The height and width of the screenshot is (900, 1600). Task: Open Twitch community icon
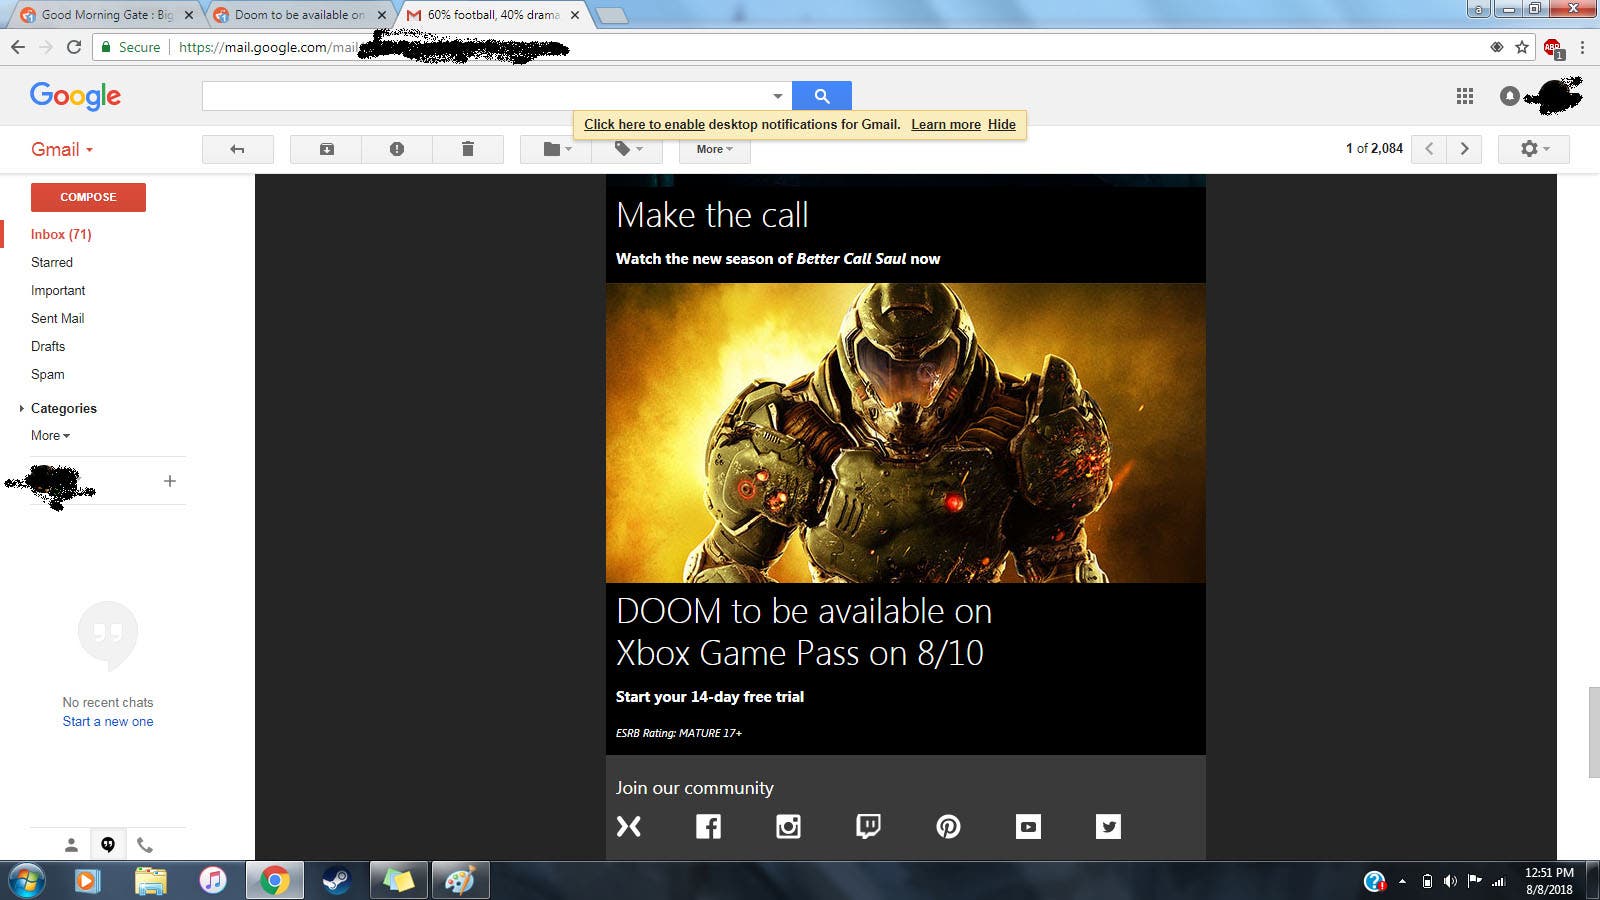point(868,826)
